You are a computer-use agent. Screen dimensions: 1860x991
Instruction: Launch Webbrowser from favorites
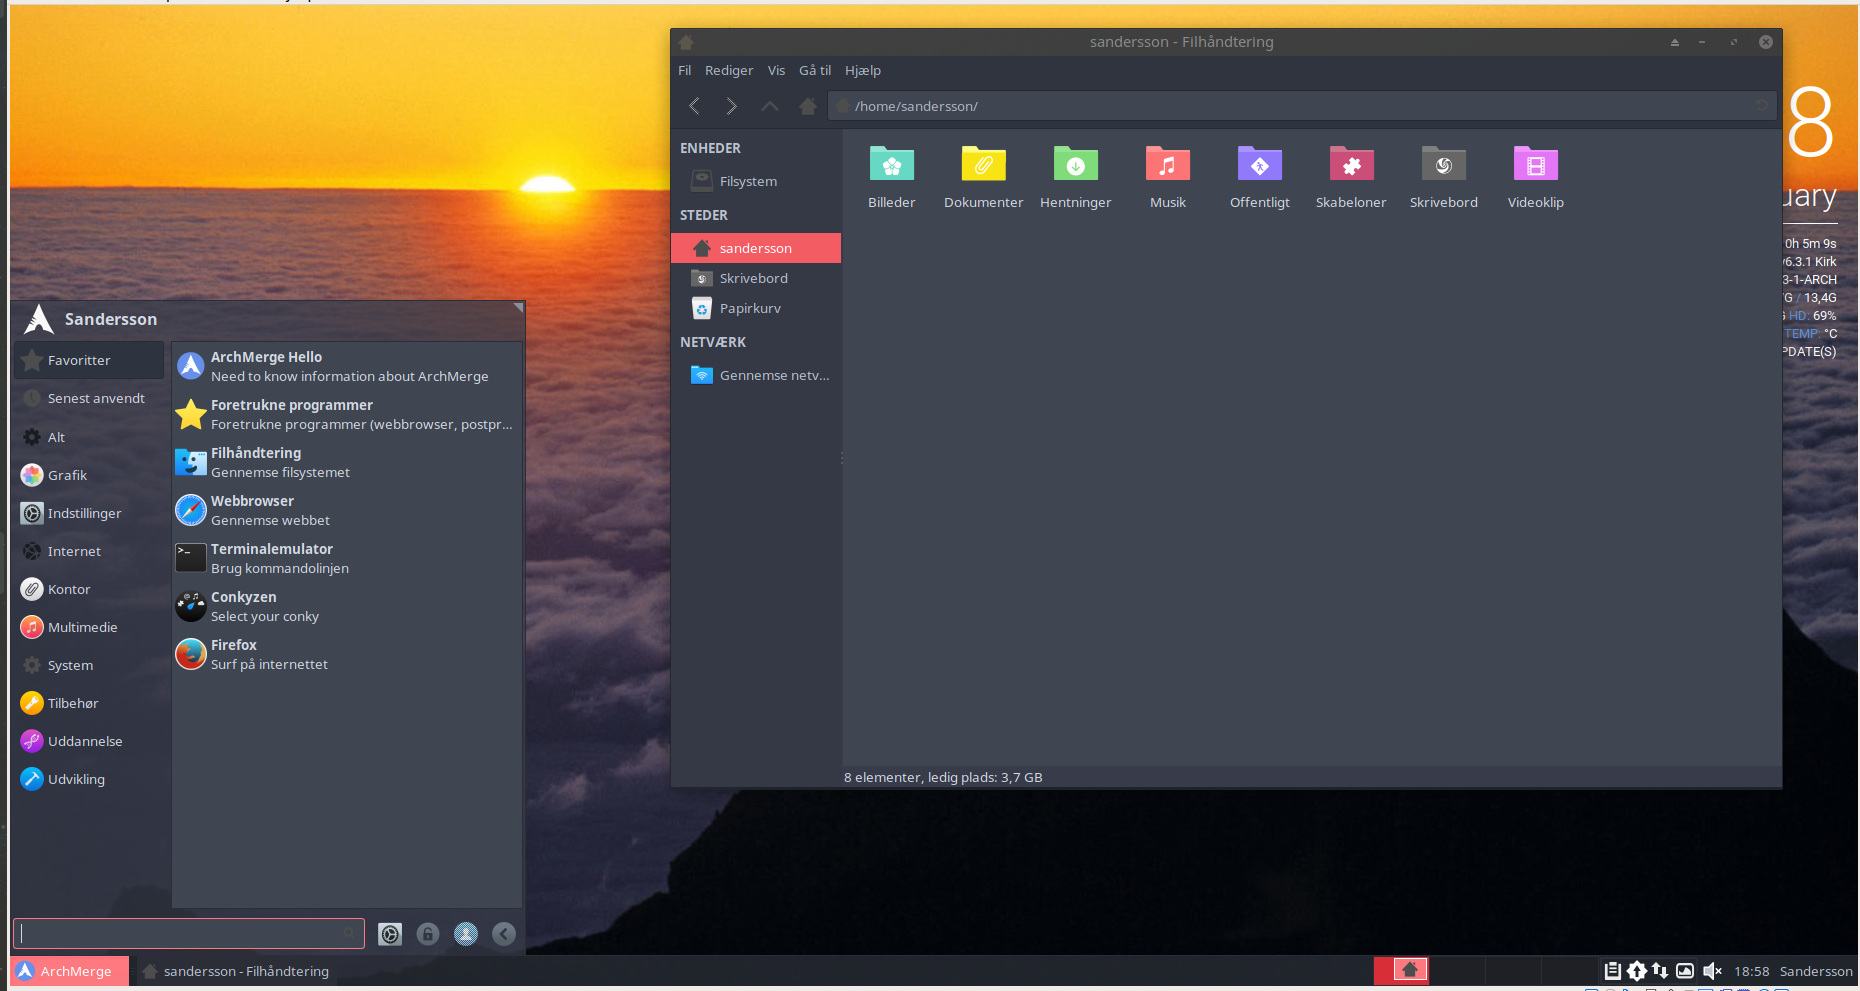[x=347, y=510]
